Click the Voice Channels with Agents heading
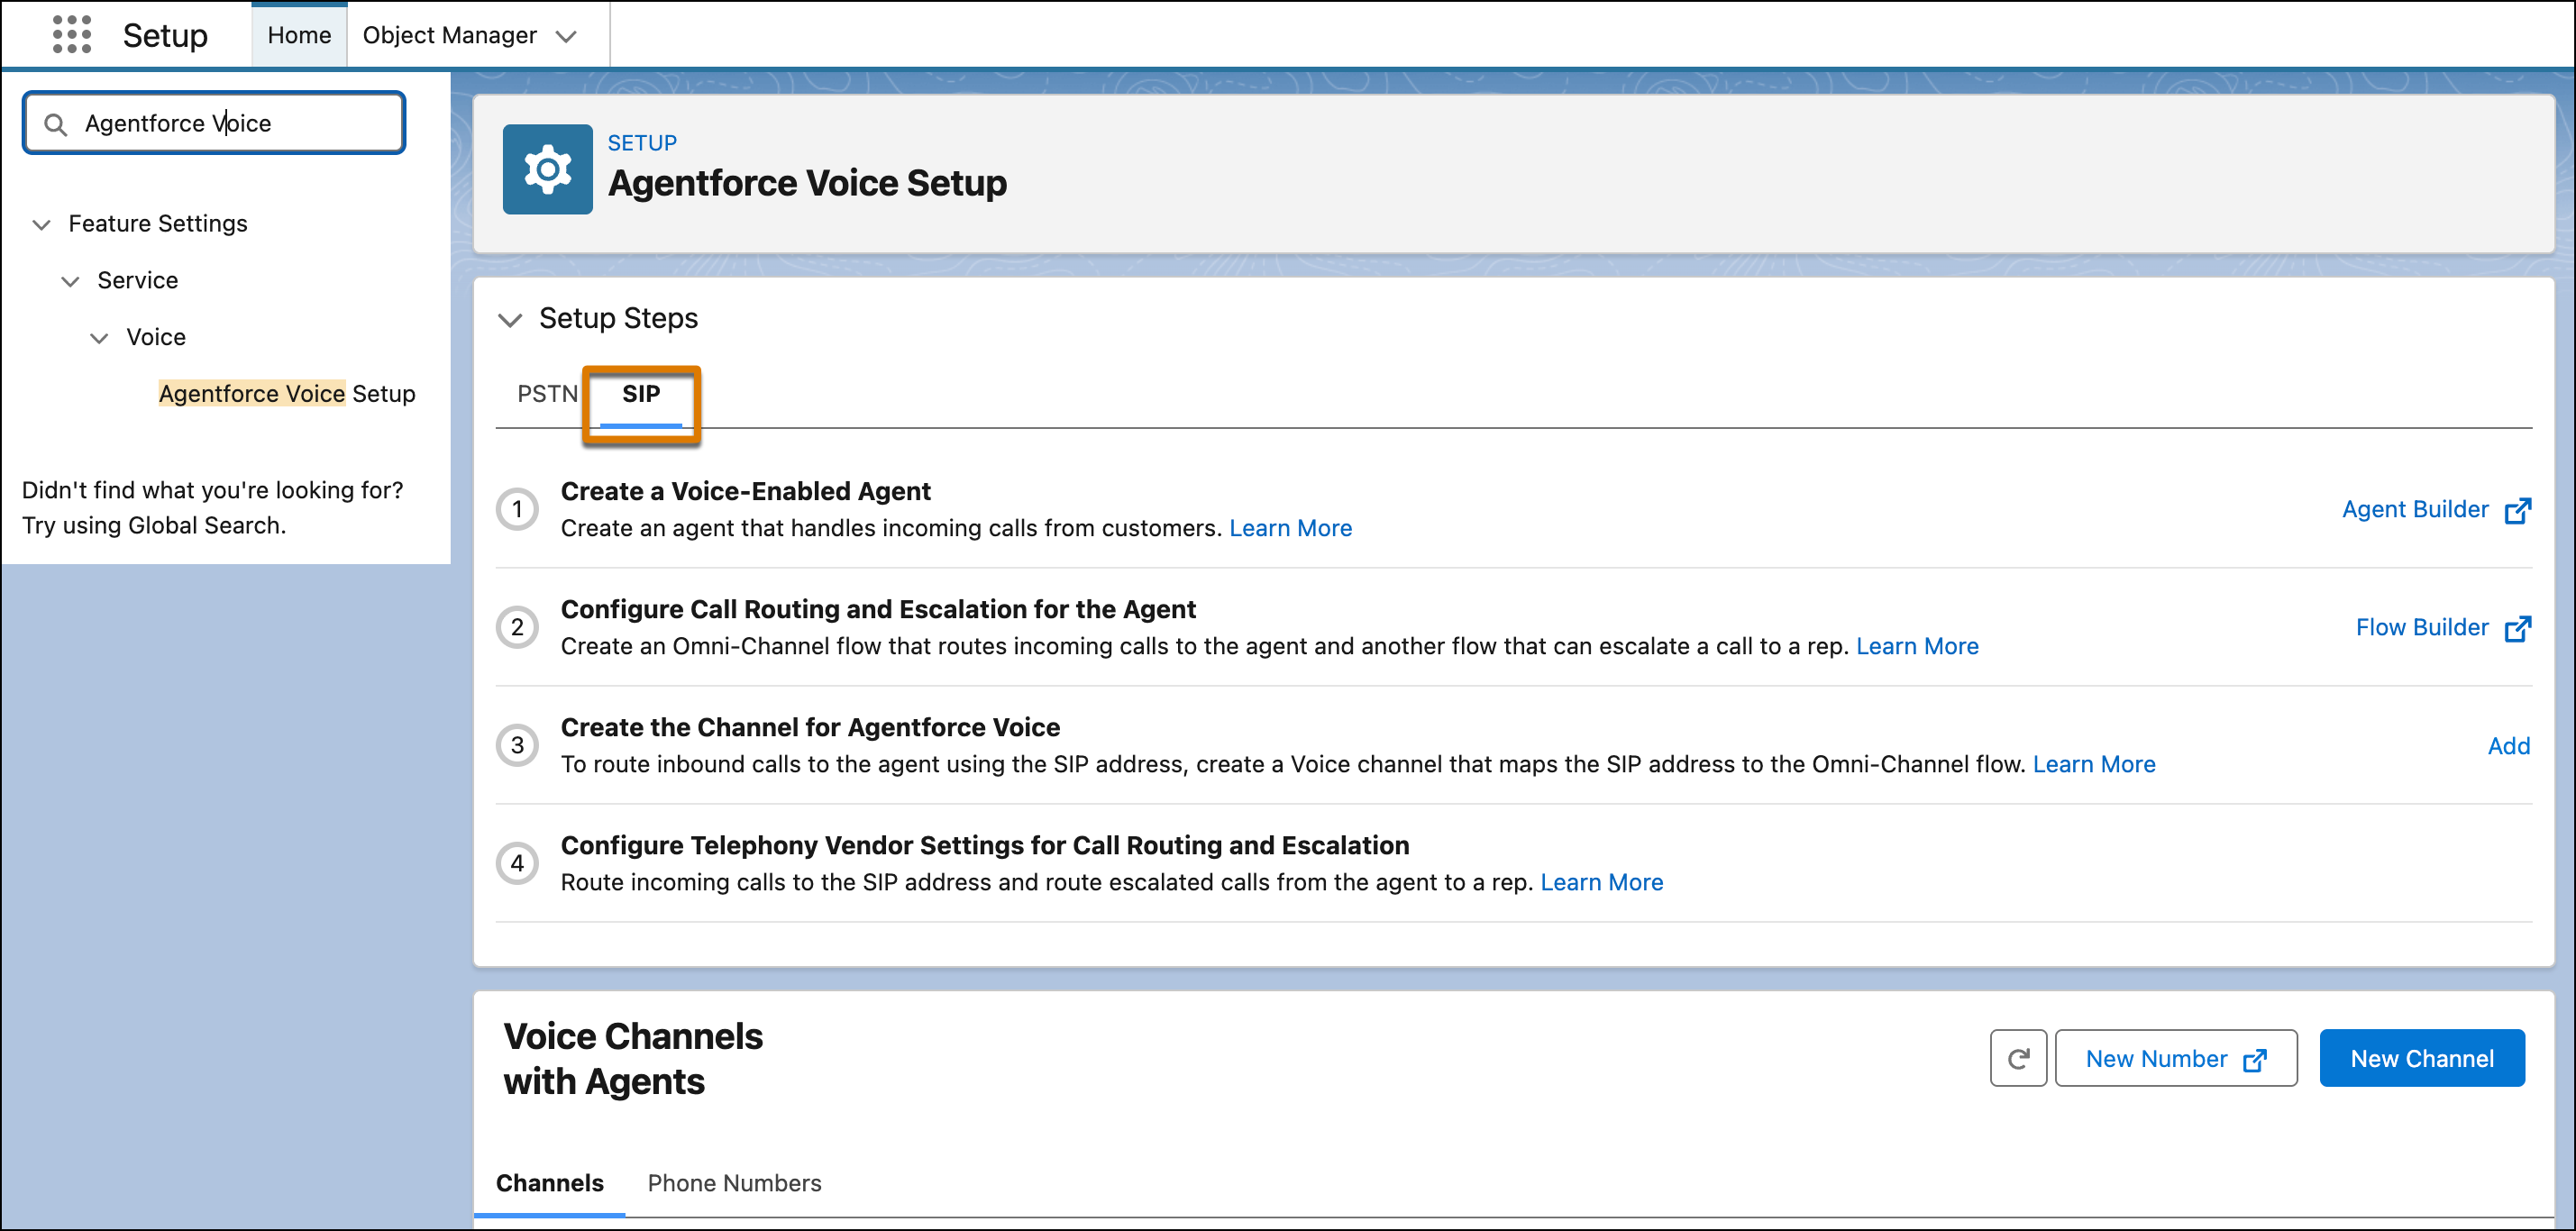This screenshot has width=2576, height=1231. point(633,1059)
